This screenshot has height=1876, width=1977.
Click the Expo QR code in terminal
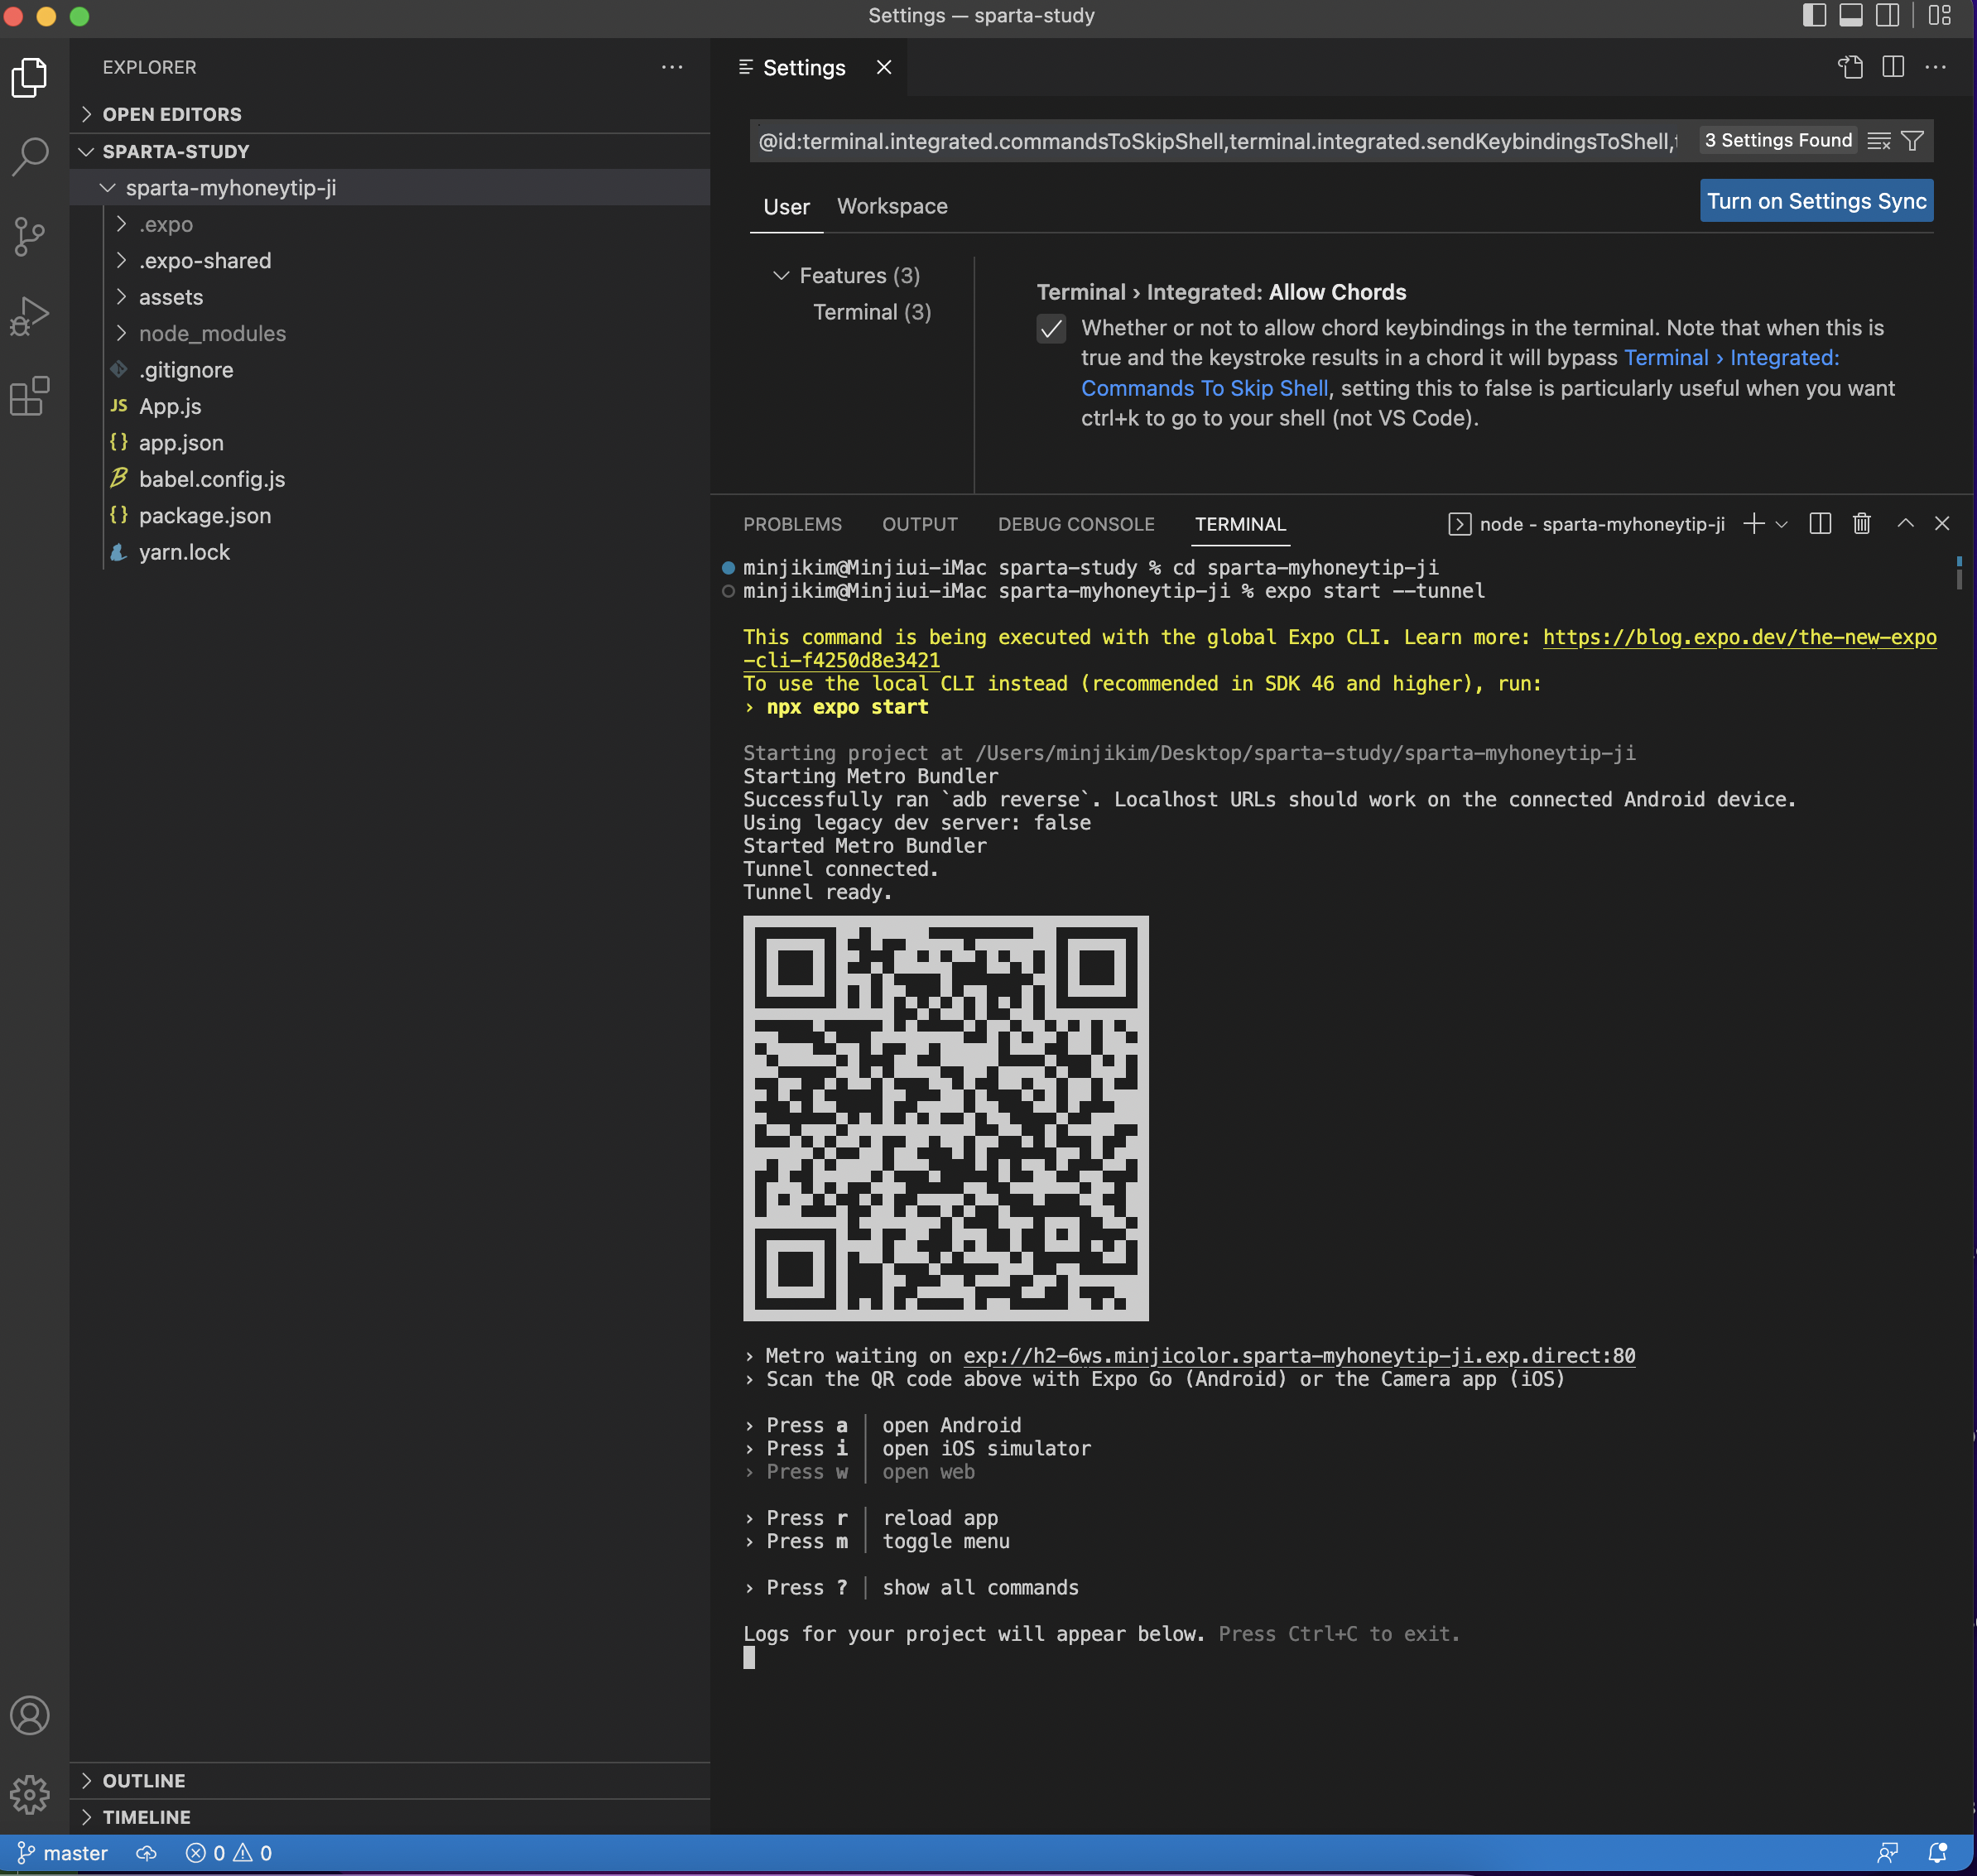pos(946,1119)
